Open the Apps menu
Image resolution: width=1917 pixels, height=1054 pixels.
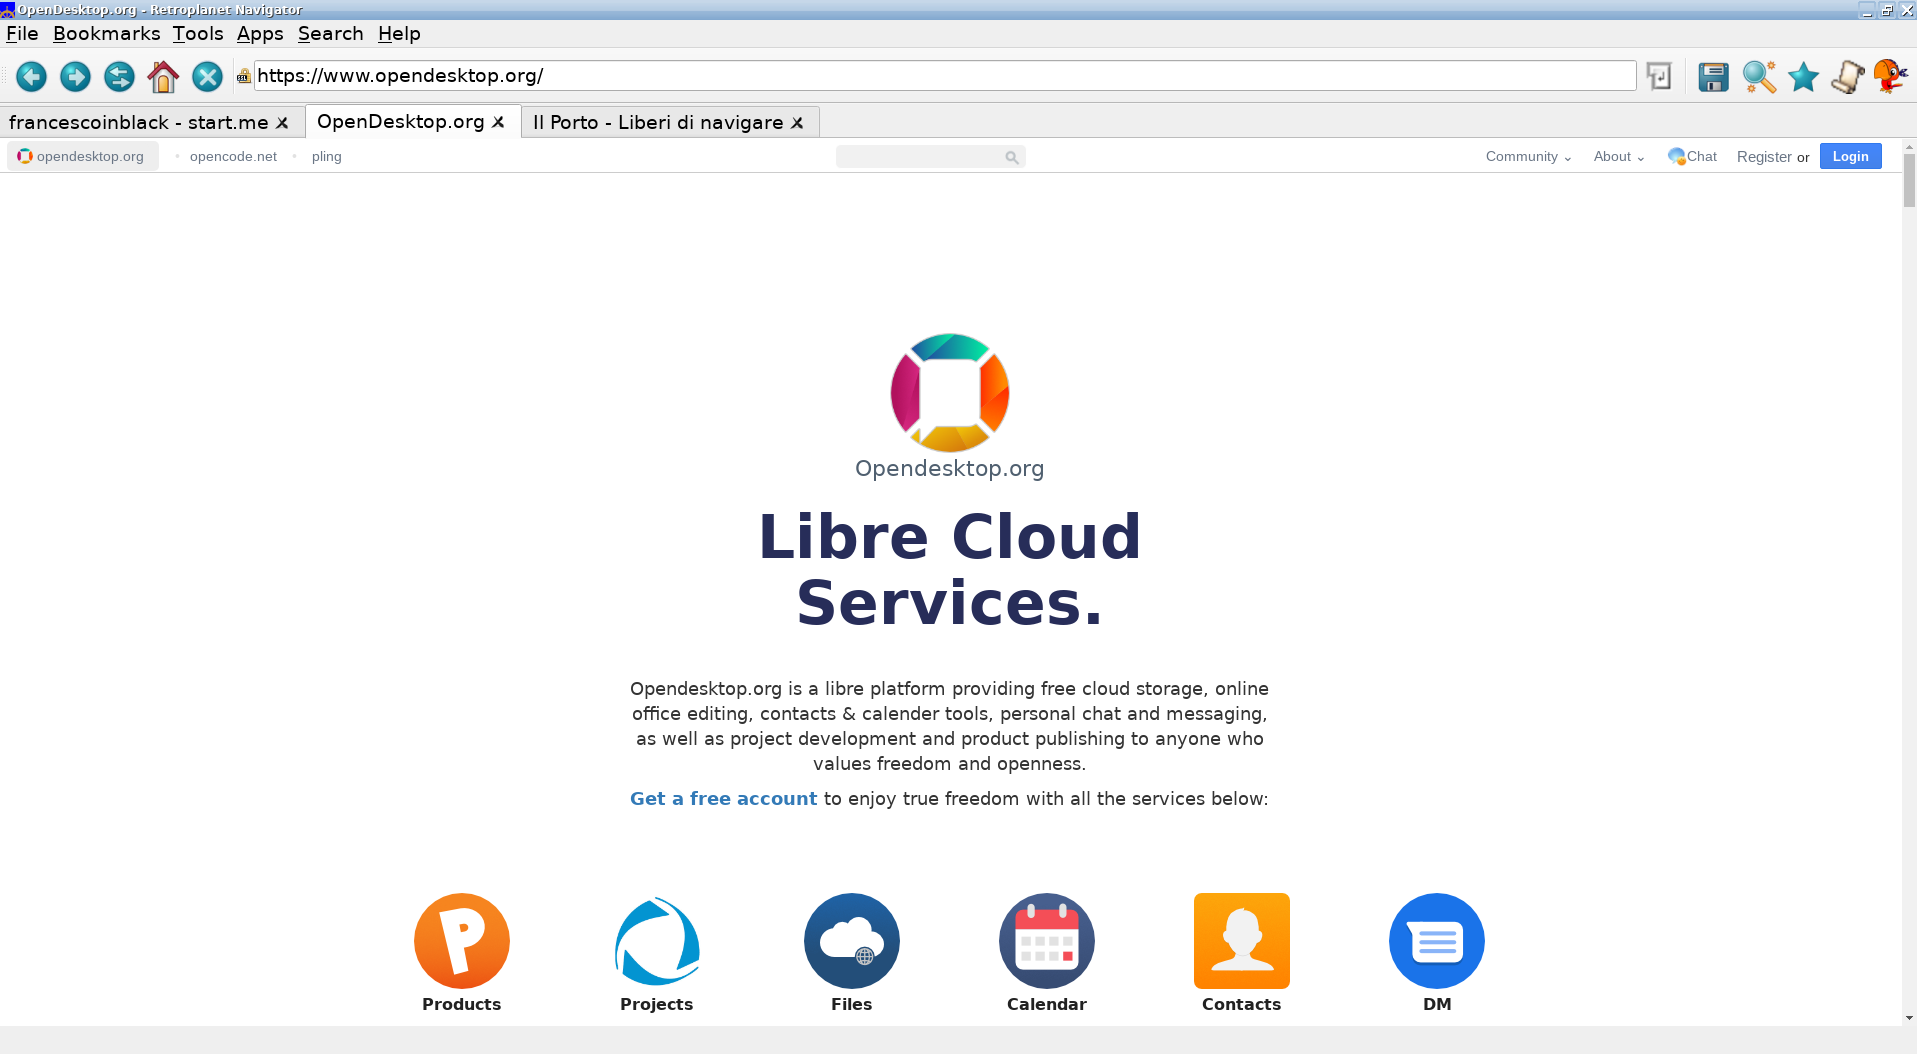click(x=260, y=33)
